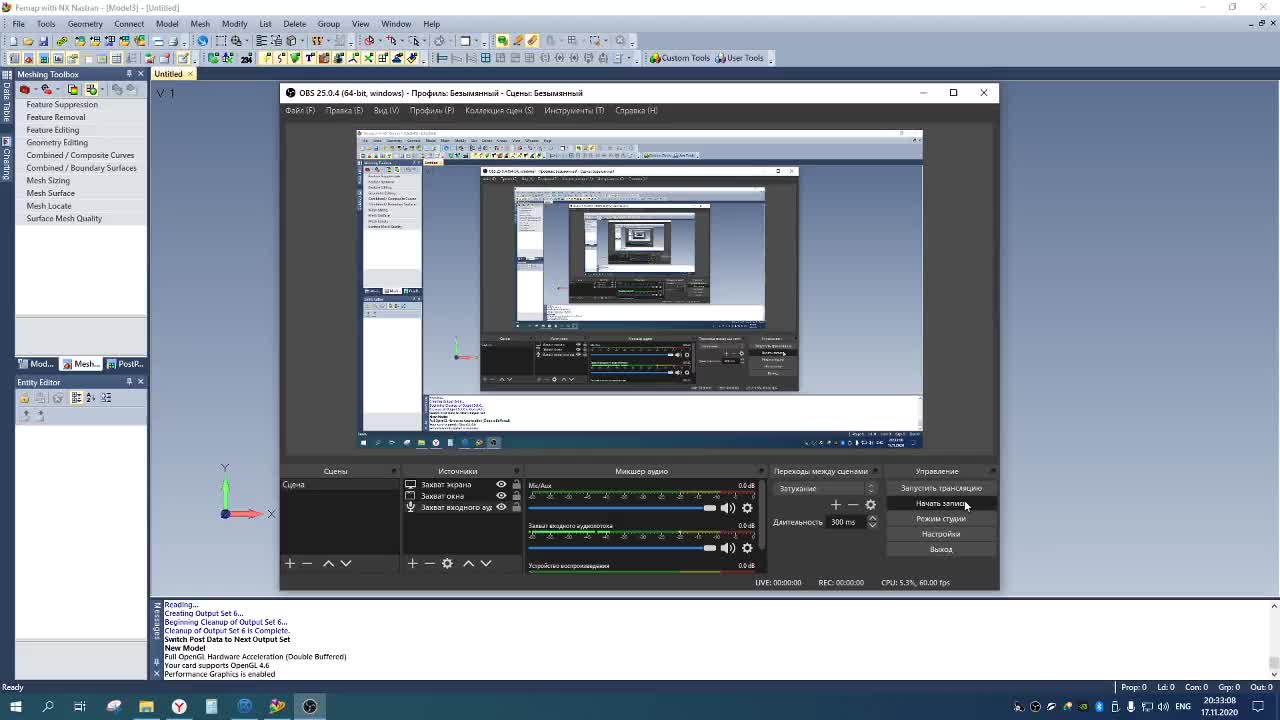Screen dimensions: 1280x720
Task: Click Windows Start button
Action: click(15, 706)
